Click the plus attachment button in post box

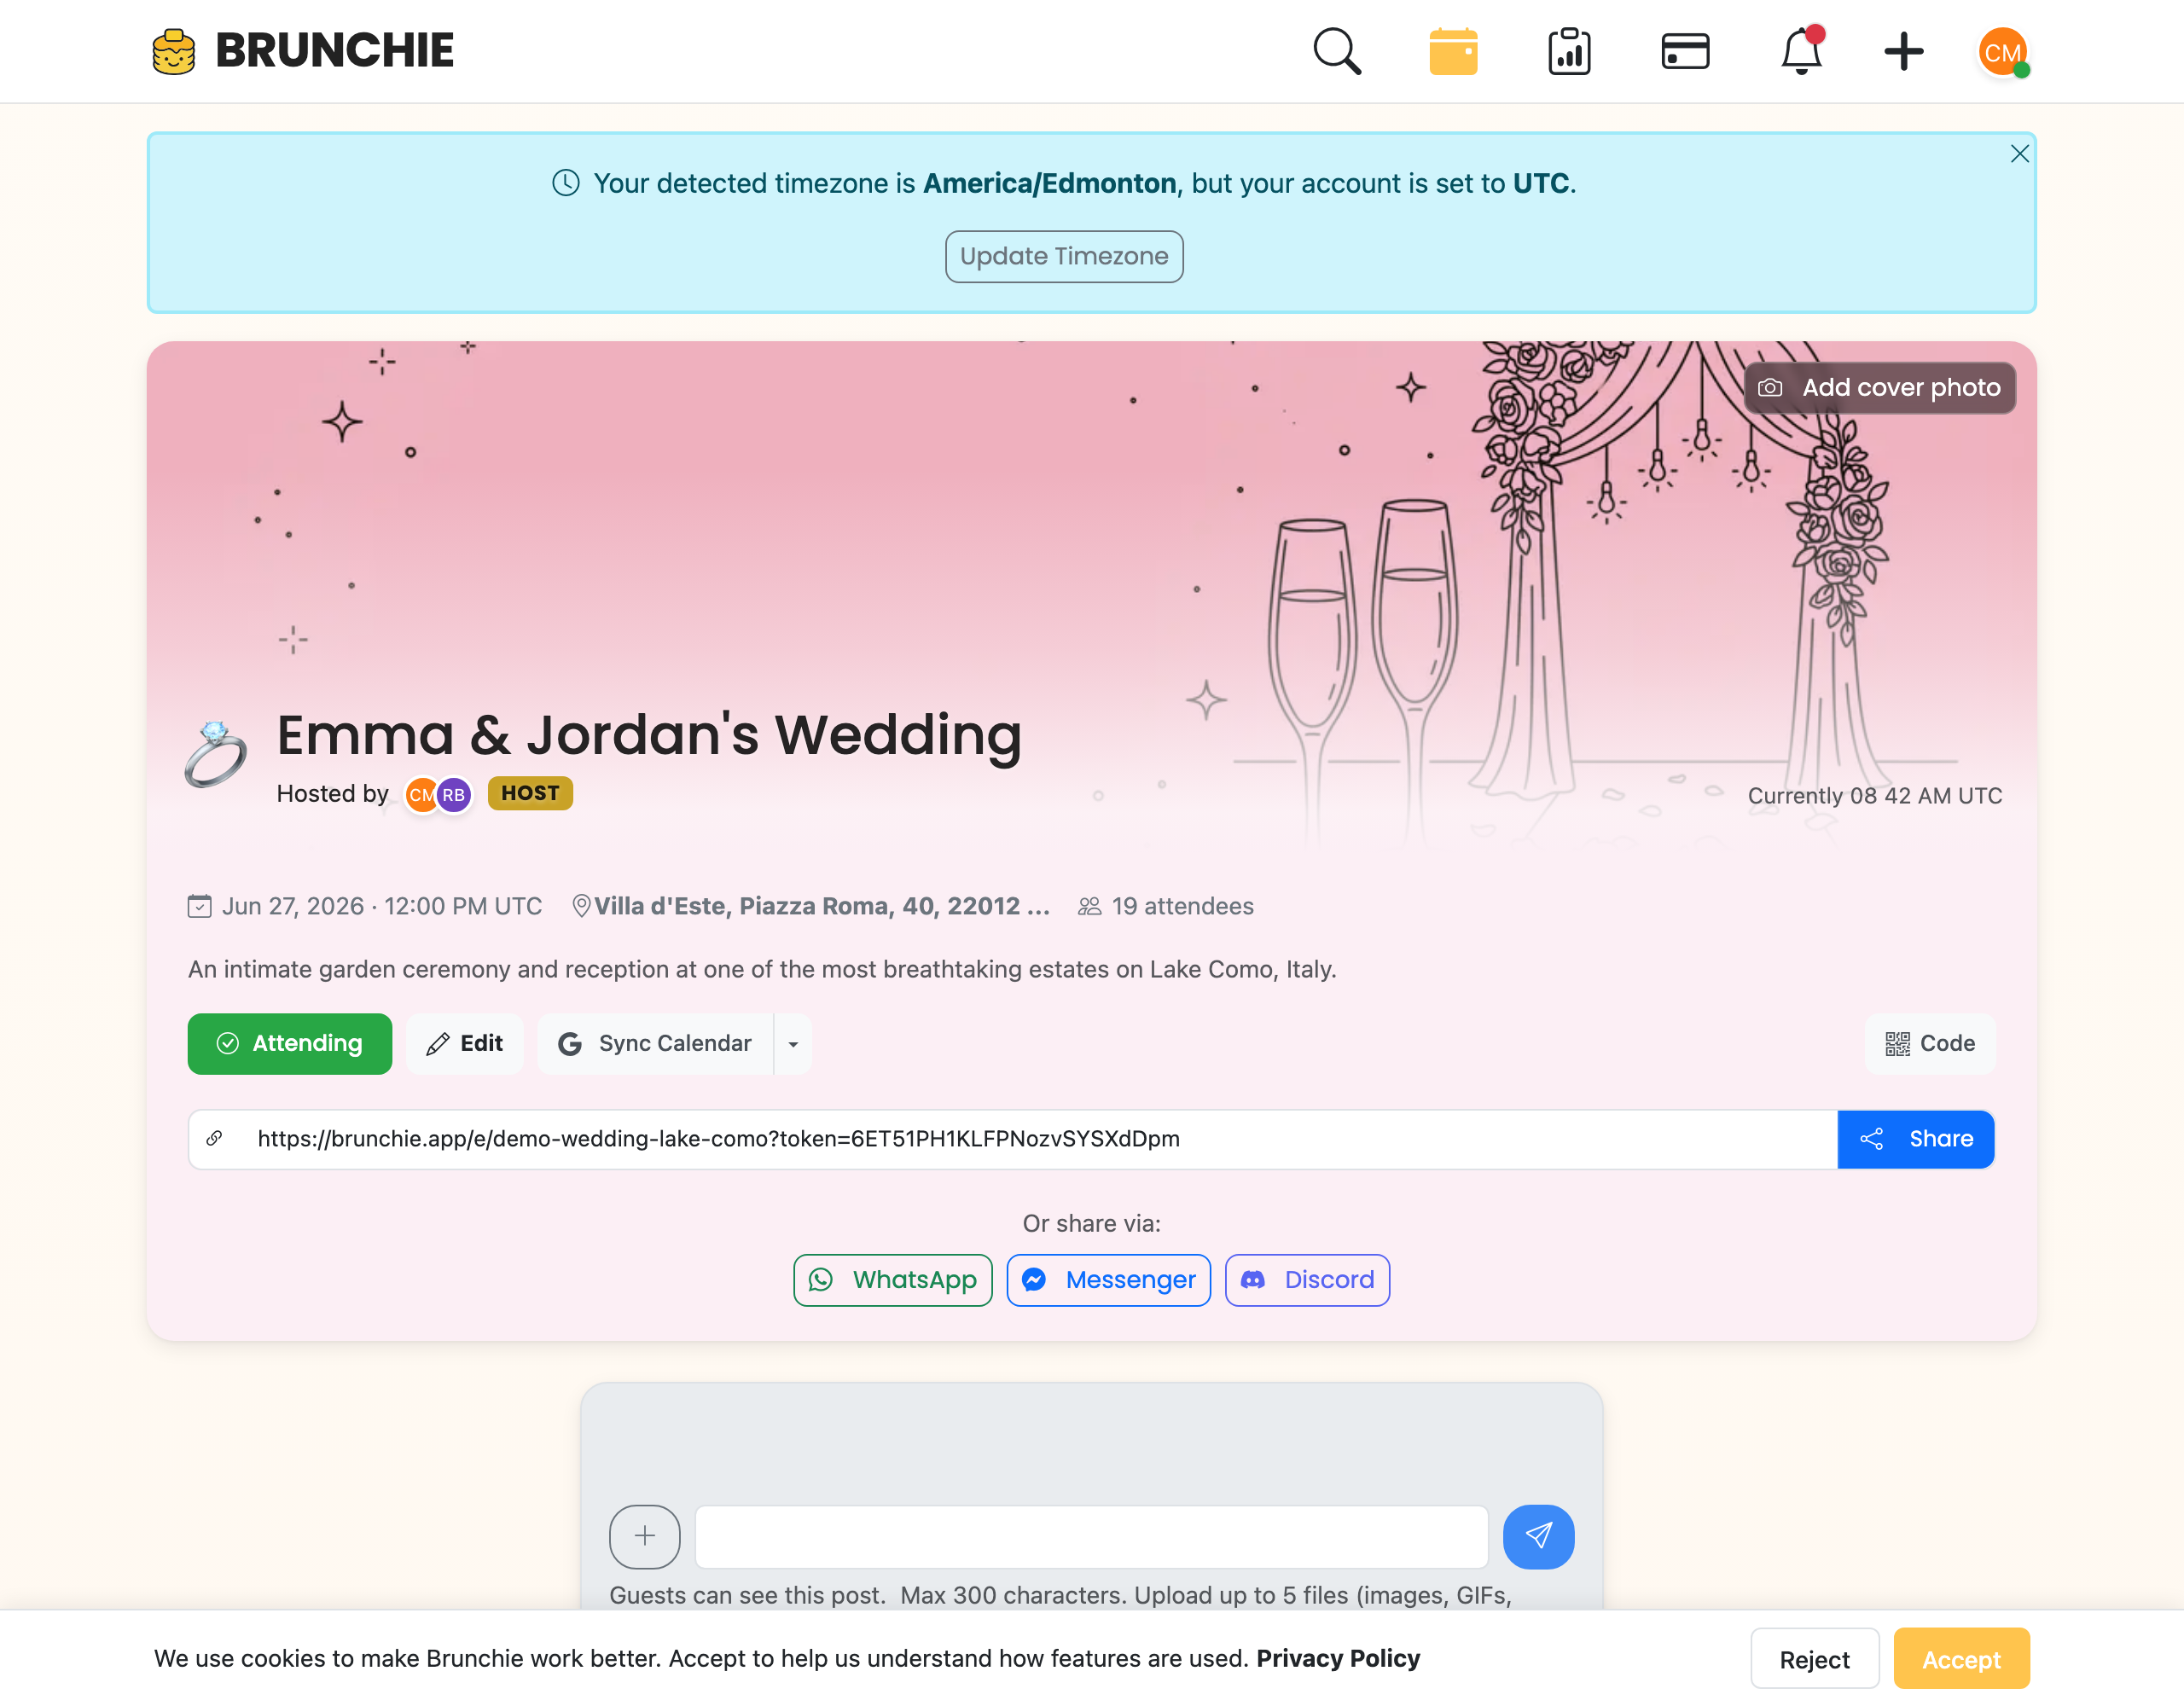pyautogui.click(x=645, y=1537)
